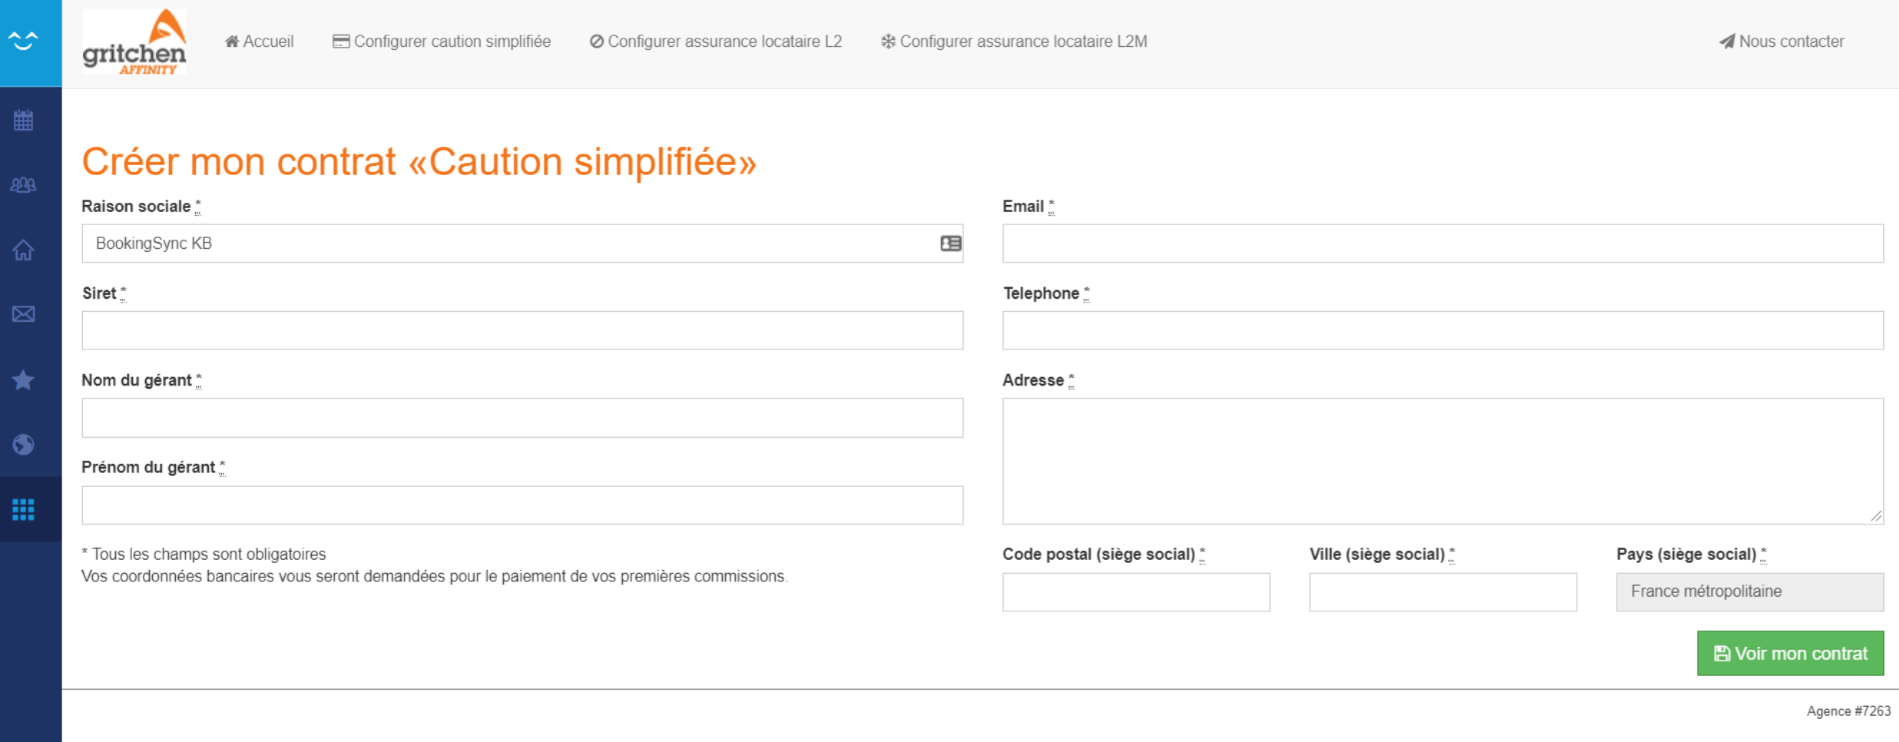
Task: Click the gritchen Affinity logo
Action: (x=134, y=42)
